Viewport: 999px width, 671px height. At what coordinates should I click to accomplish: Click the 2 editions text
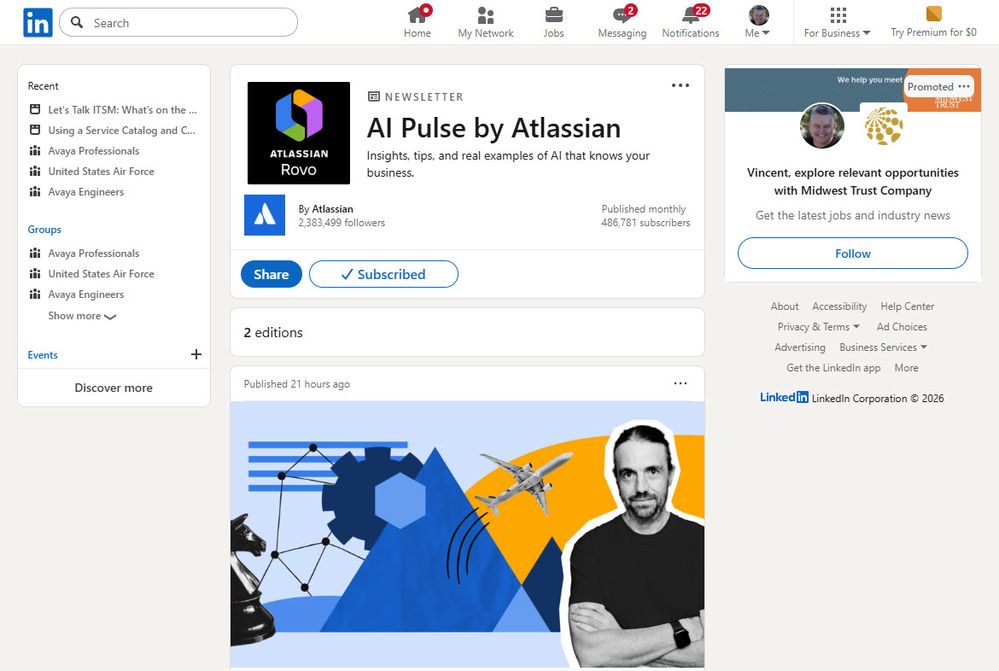tap(273, 333)
